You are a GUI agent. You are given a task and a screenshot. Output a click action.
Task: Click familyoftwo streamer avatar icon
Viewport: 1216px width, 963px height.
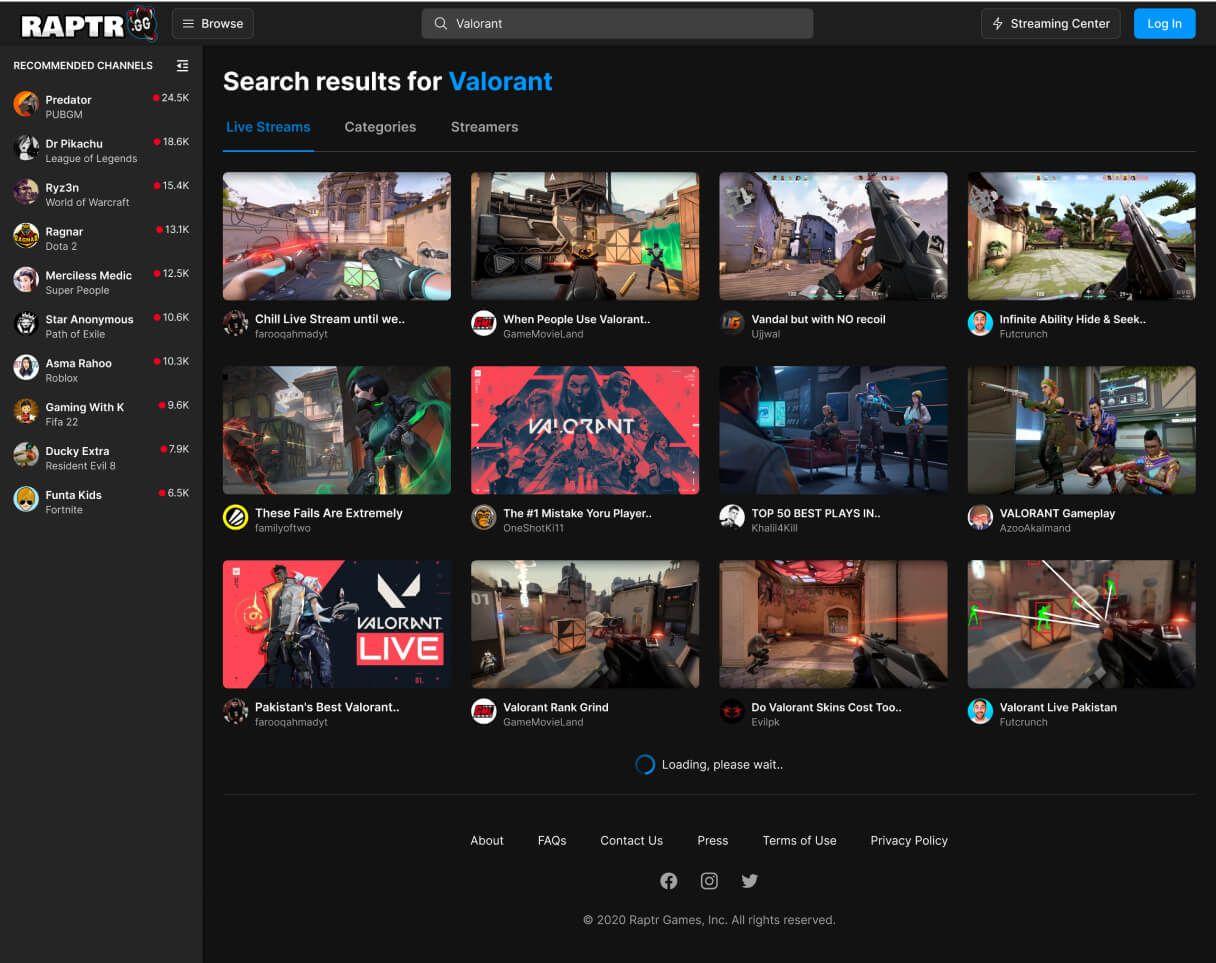coord(235,517)
